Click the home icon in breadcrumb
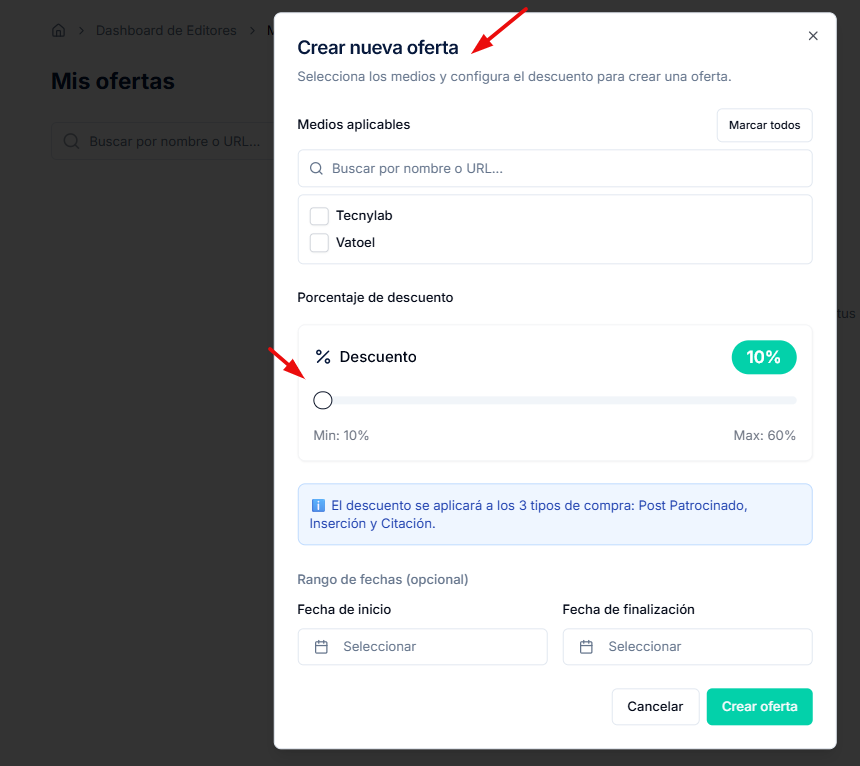 pyautogui.click(x=59, y=31)
